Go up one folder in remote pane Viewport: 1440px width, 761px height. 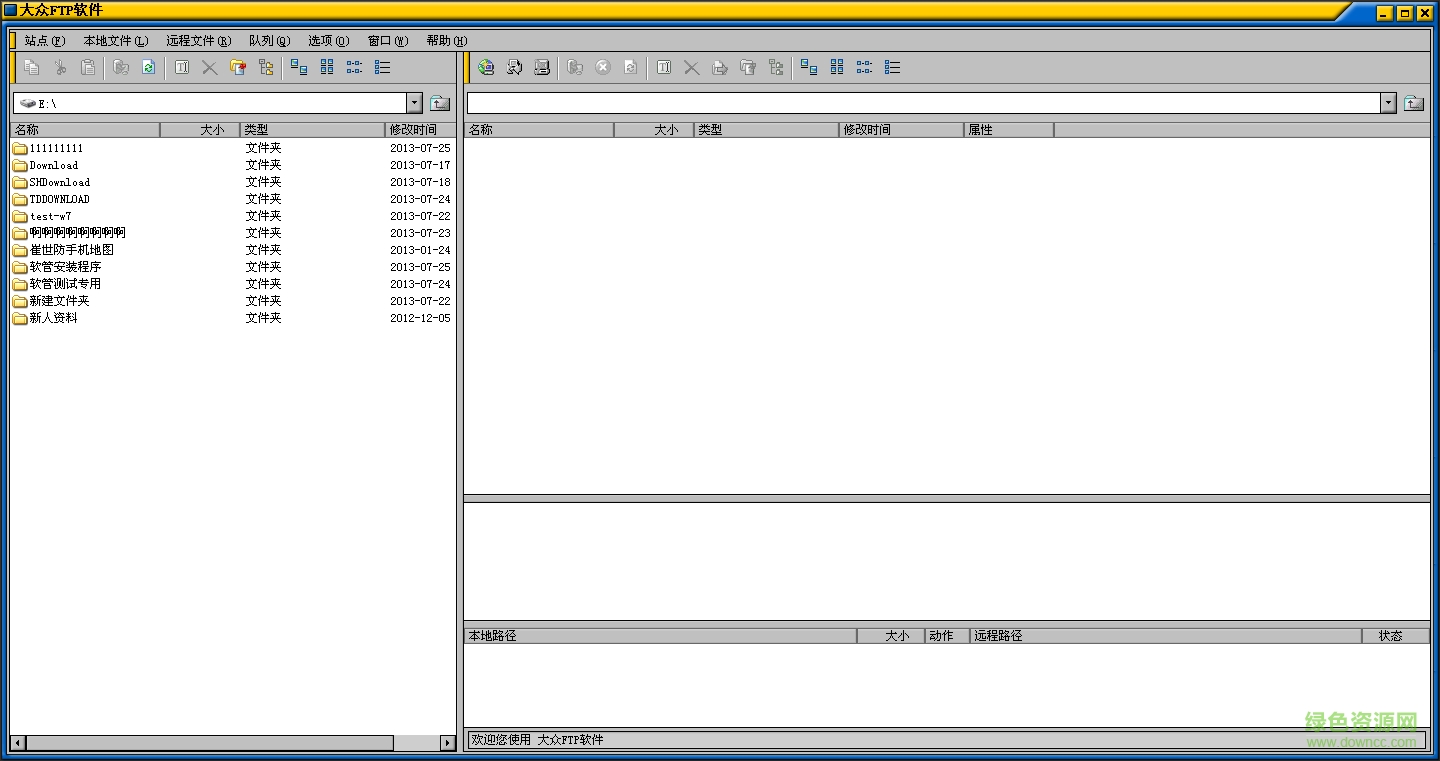[1413, 103]
